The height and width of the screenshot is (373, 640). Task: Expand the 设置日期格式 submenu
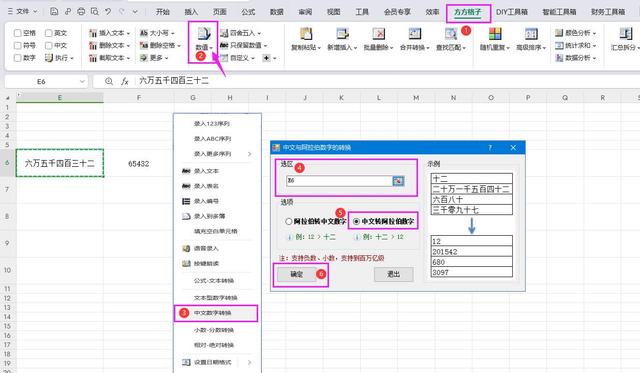249,362
